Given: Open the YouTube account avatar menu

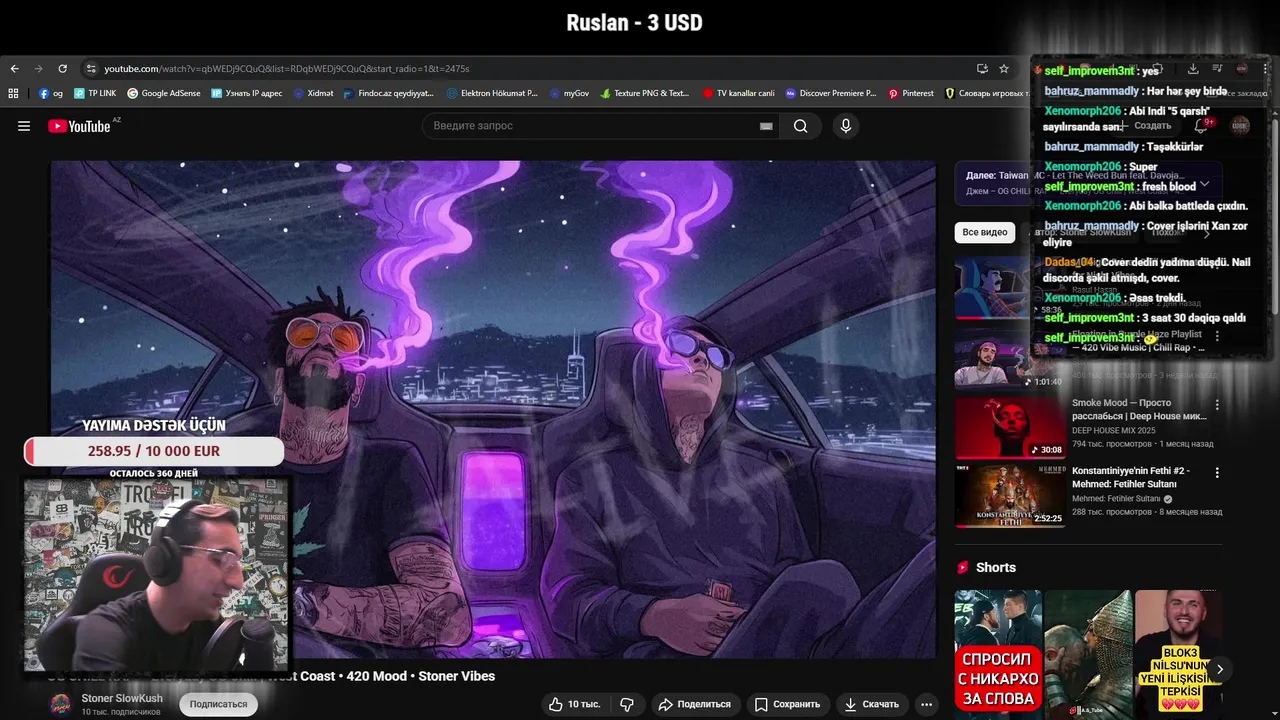Looking at the screenshot, I should click(1240, 126).
